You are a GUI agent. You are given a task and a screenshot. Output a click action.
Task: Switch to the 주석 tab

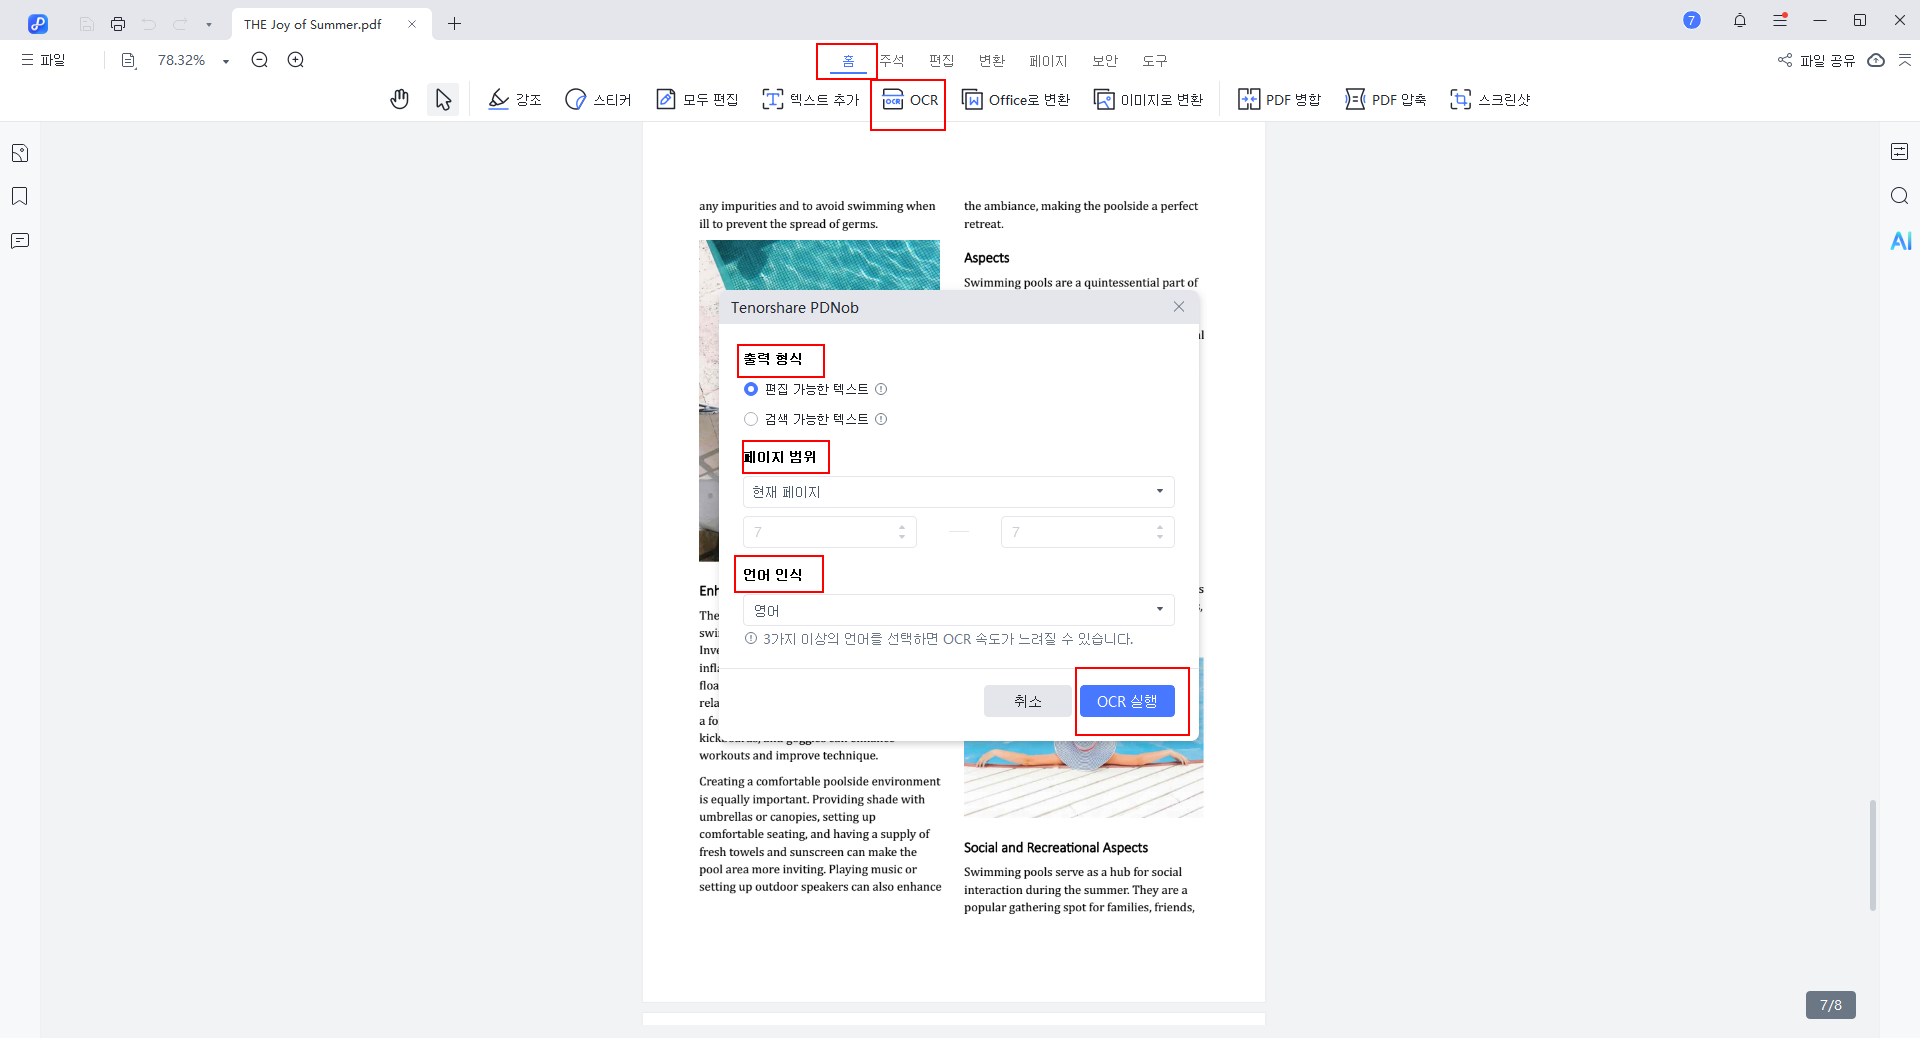click(x=892, y=61)
